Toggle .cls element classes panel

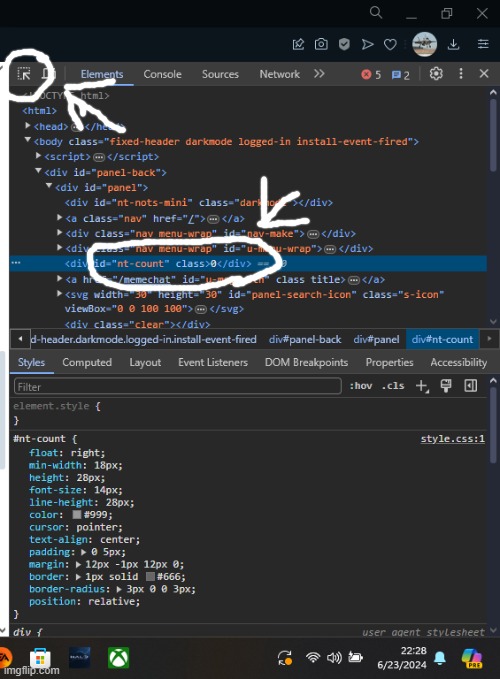coord(393,386)
